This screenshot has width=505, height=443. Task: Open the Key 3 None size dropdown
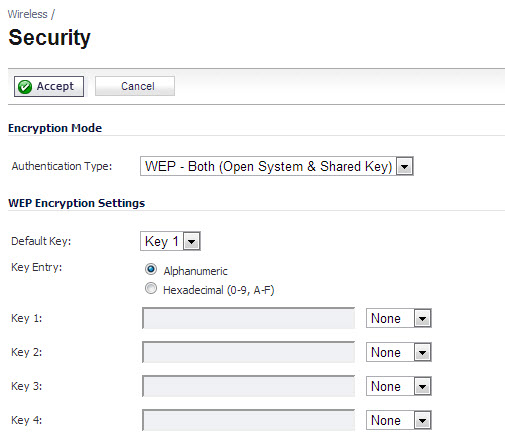pos(399,386)
